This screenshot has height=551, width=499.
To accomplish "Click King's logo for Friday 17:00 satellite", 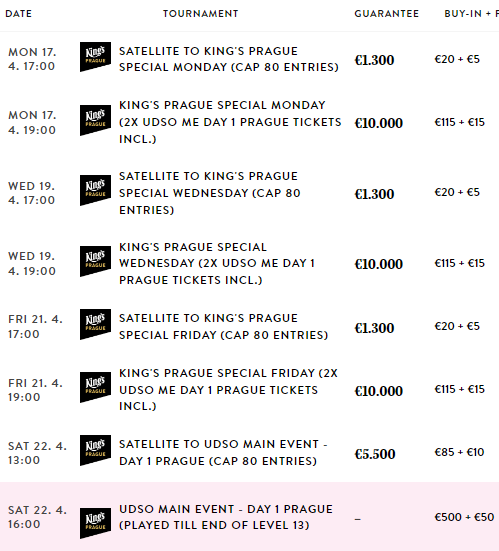I will tap(95, 324).
